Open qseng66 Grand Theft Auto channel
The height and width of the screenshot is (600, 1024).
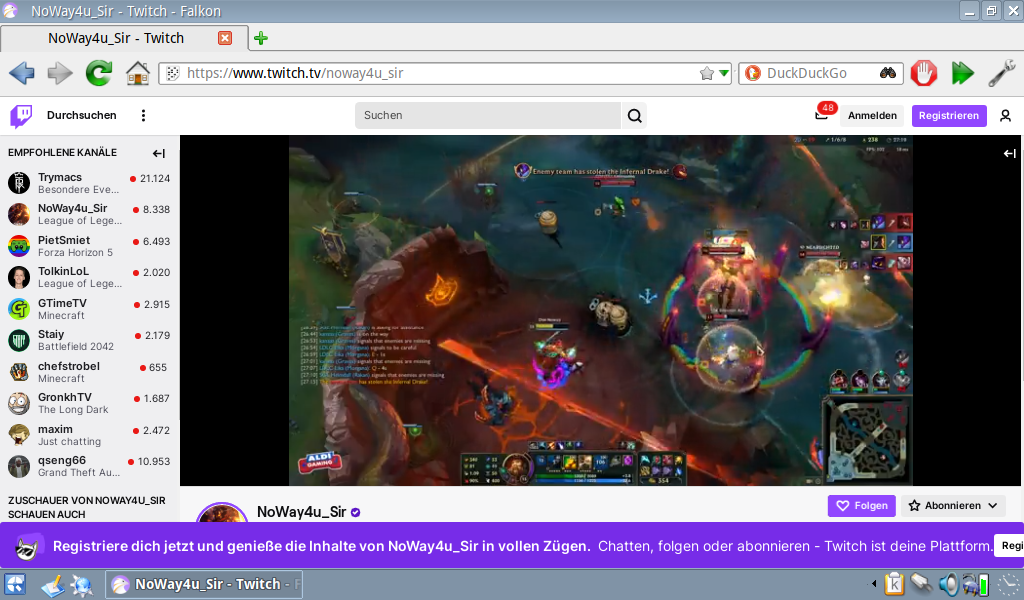point(89,466)
